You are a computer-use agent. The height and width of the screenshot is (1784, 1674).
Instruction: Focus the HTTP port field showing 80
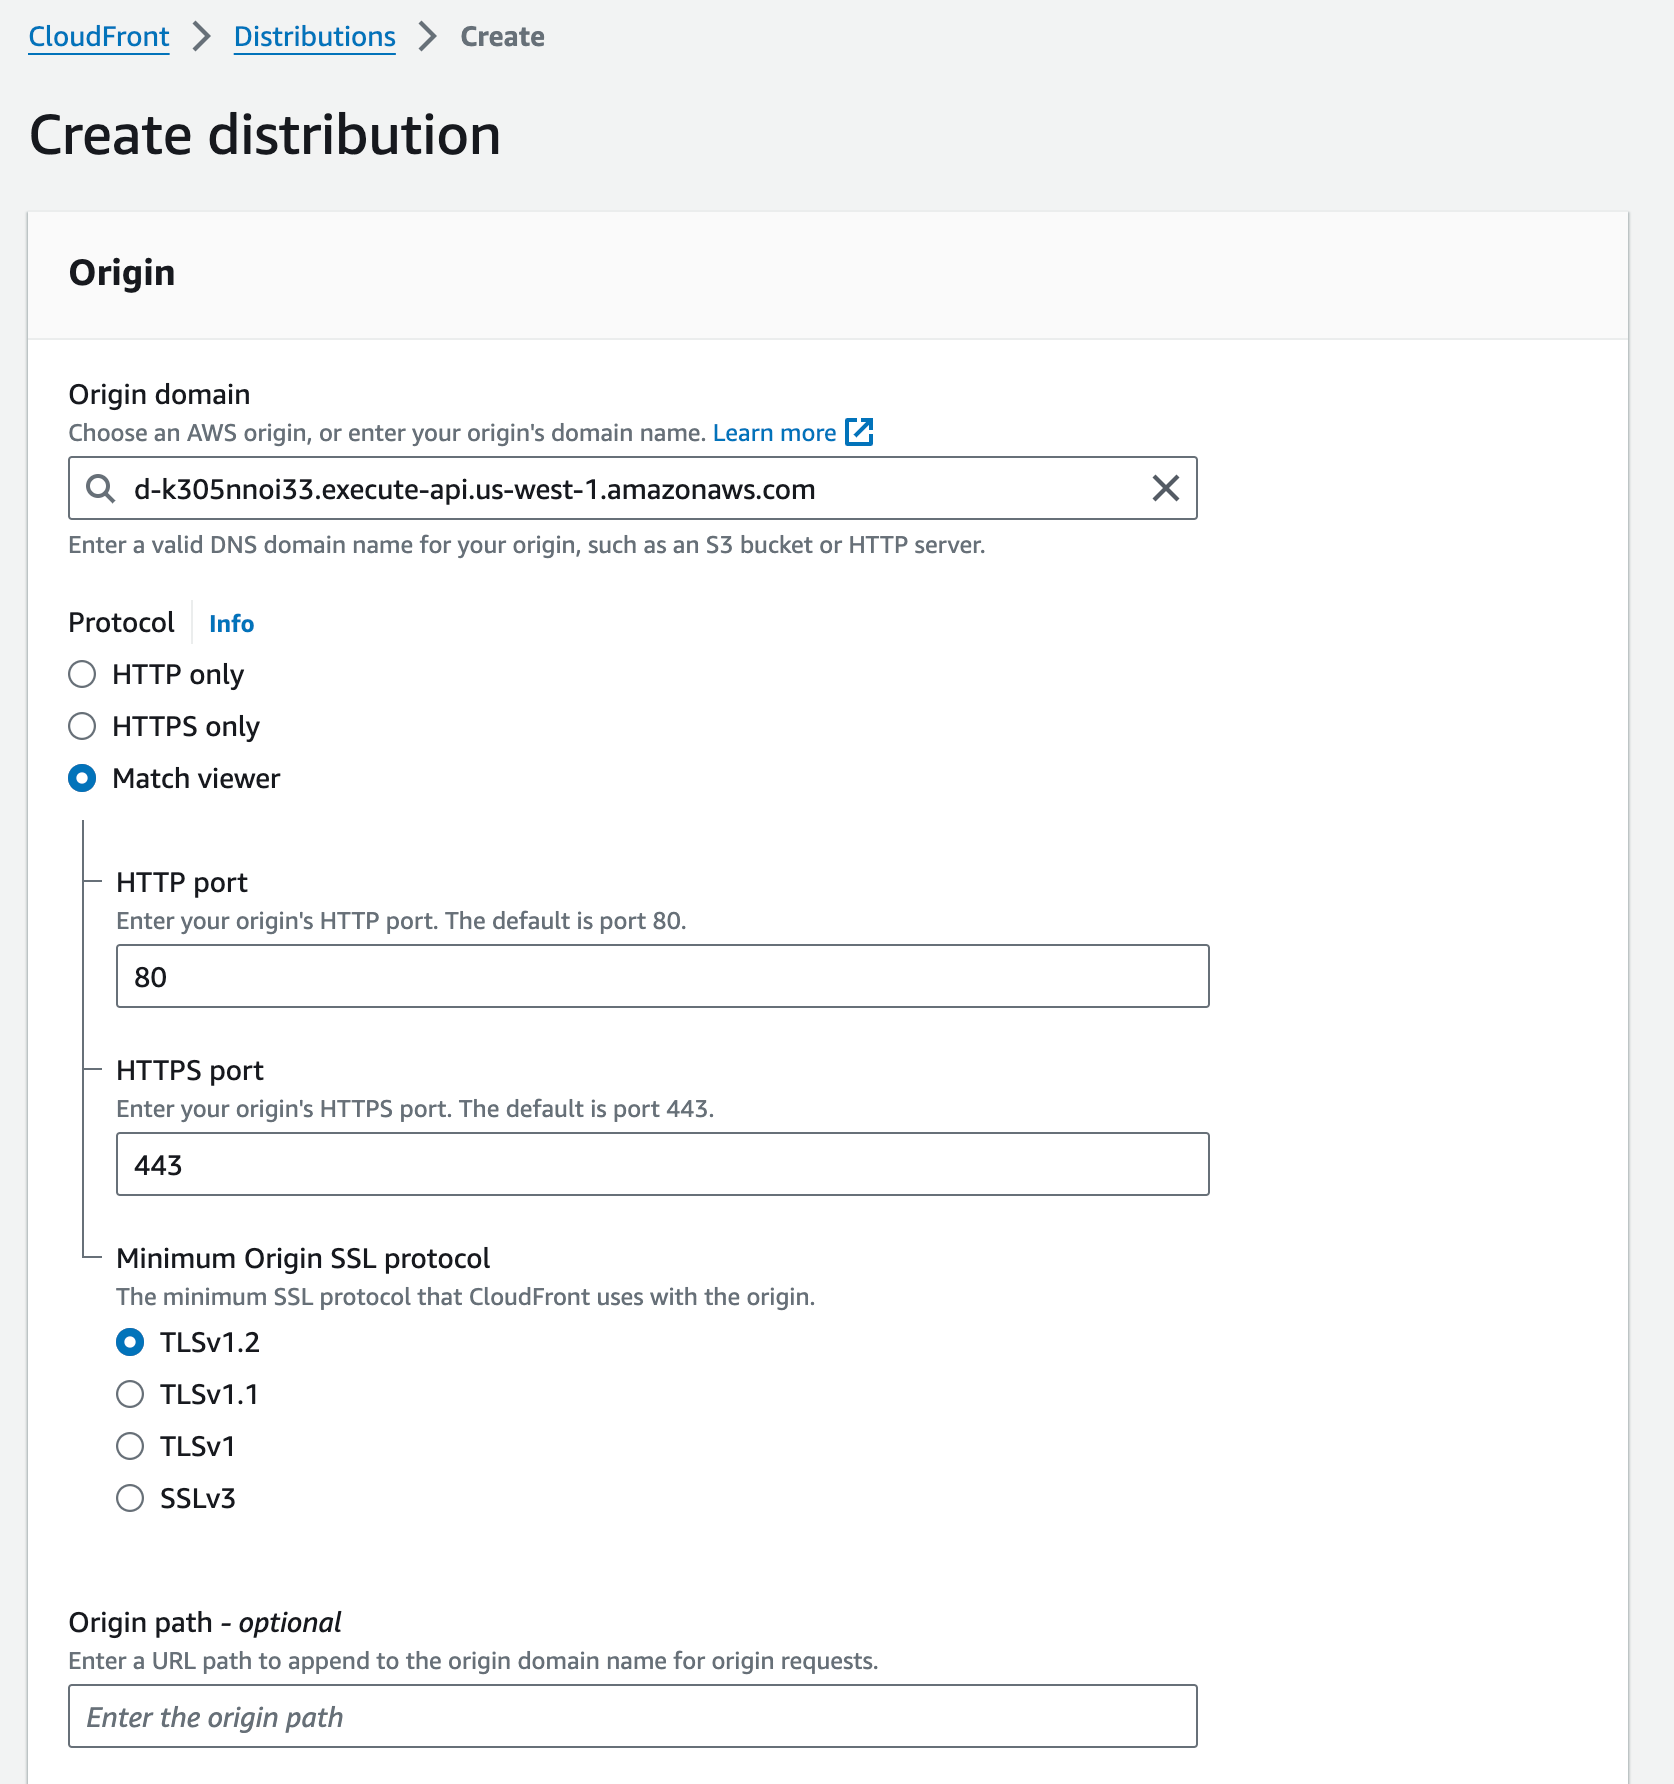(663, 977)
